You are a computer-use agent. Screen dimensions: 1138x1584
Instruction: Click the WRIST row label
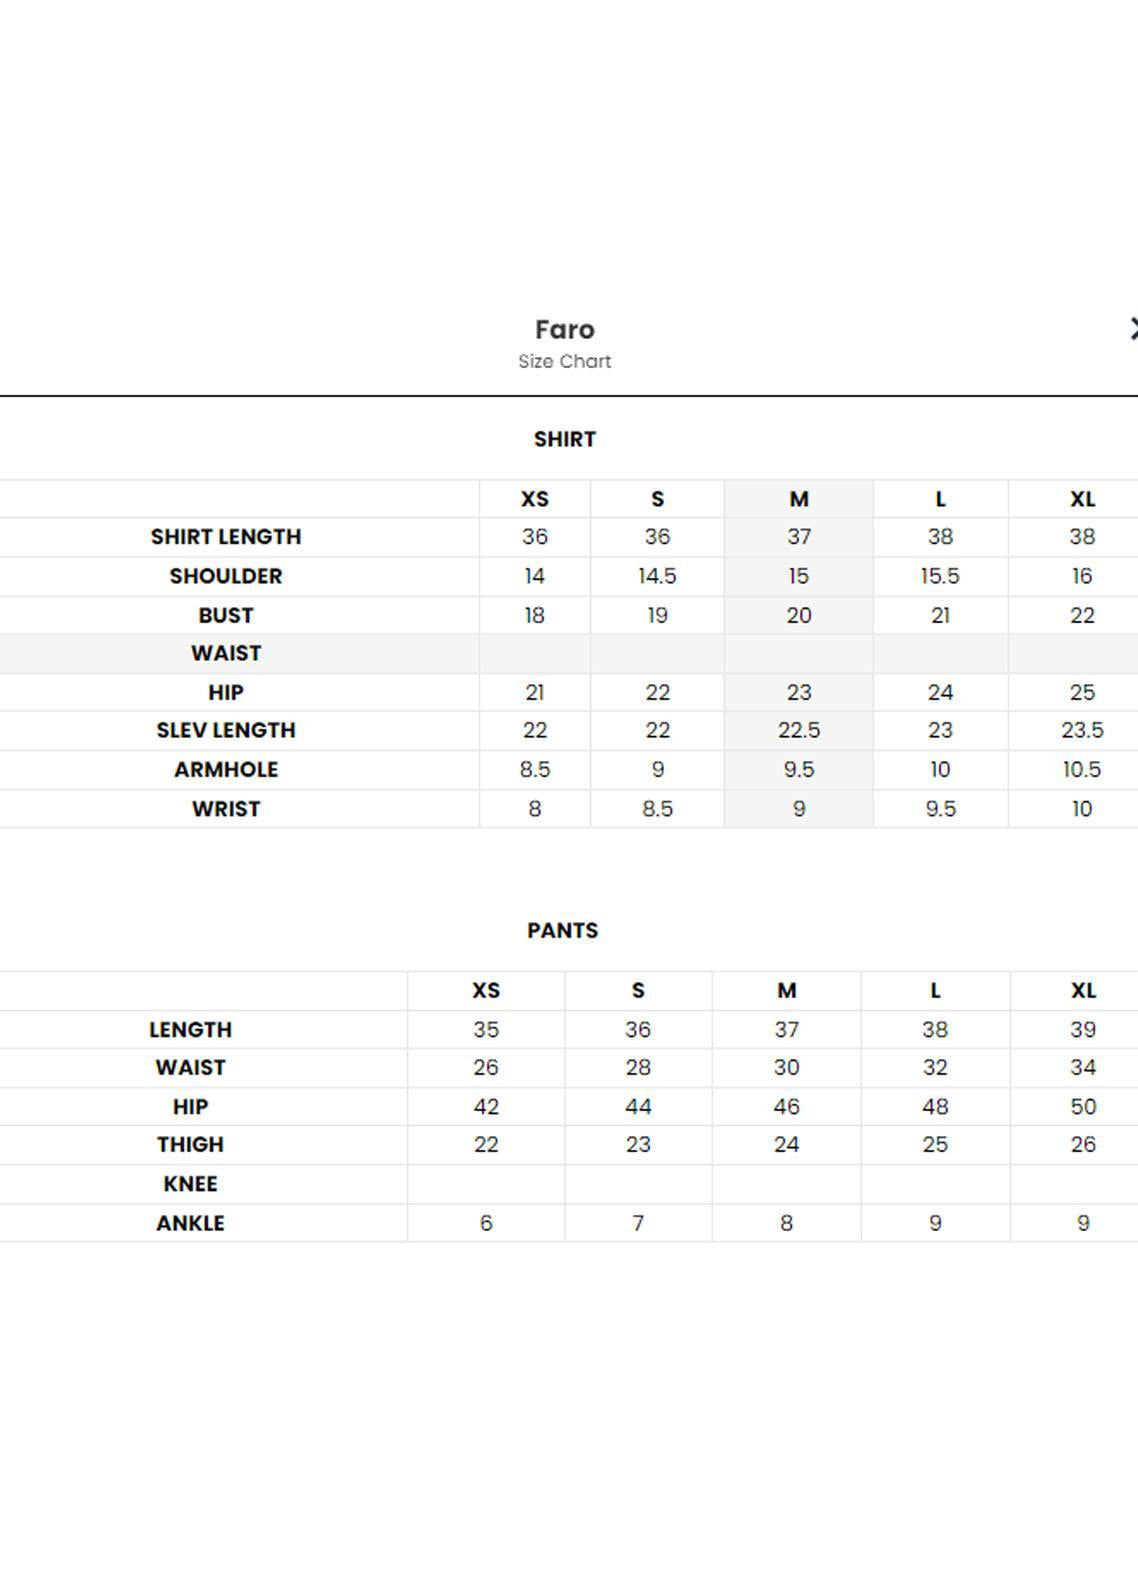pyautogui.click(x=226, y=809)
